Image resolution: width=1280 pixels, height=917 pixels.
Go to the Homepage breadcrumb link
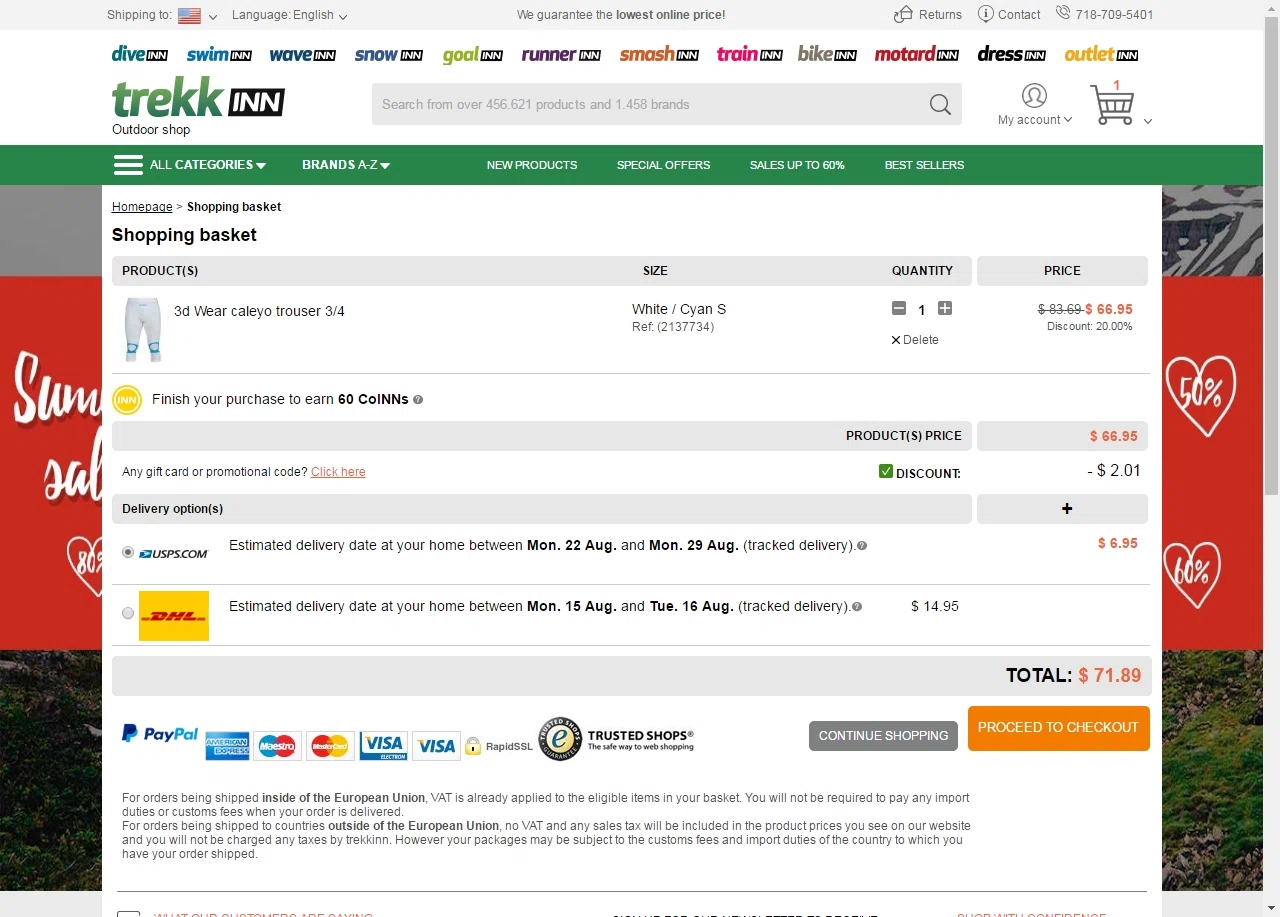[142, 207]
